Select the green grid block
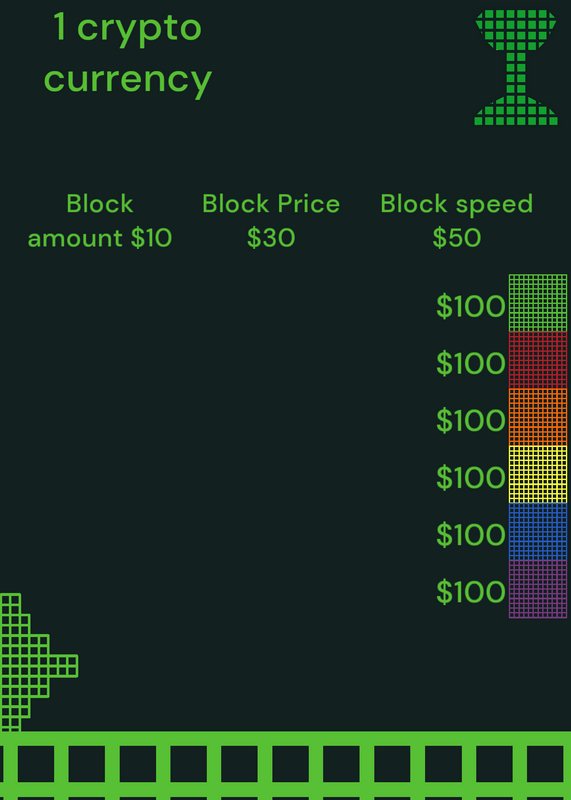The image size is (571, 800). coord(538,303)
